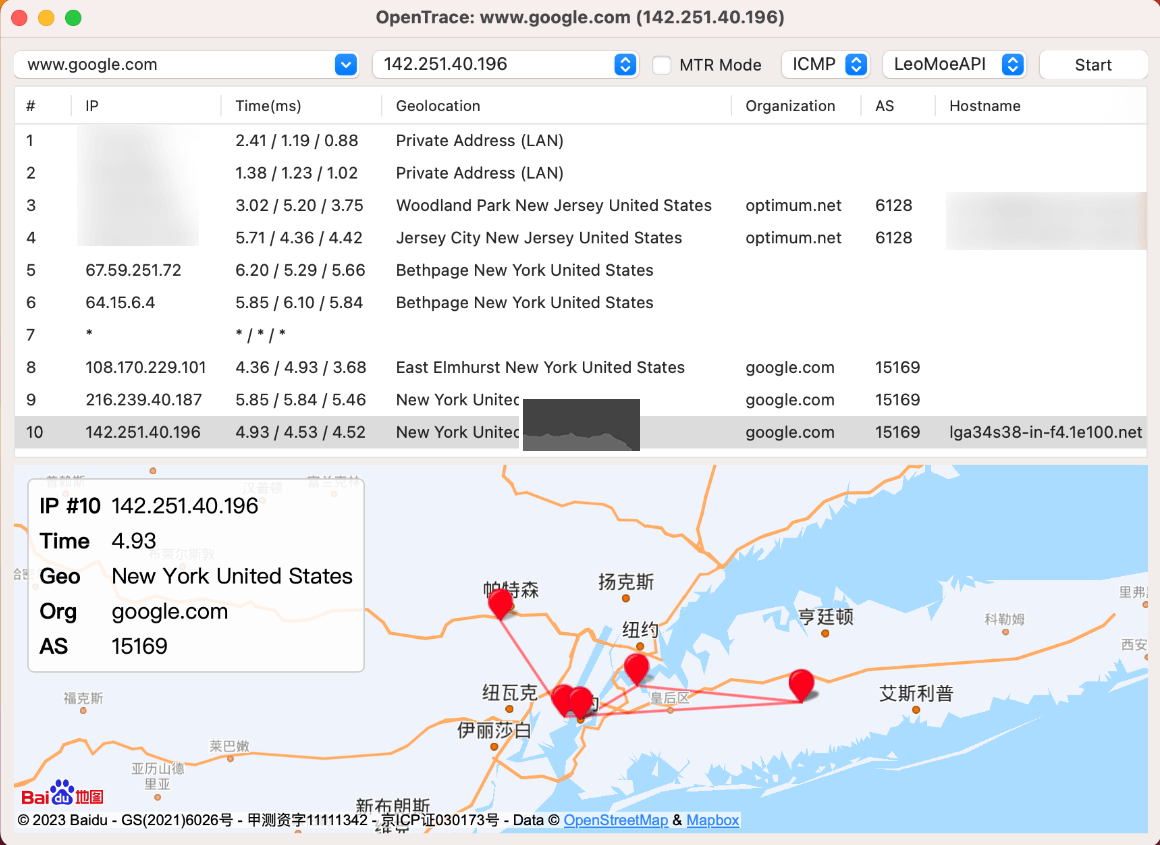This screenshot has height=845, width=1160.
Task: Open the hostname dropdown arrow for www.google.com
Action: [x=345, y=65]
